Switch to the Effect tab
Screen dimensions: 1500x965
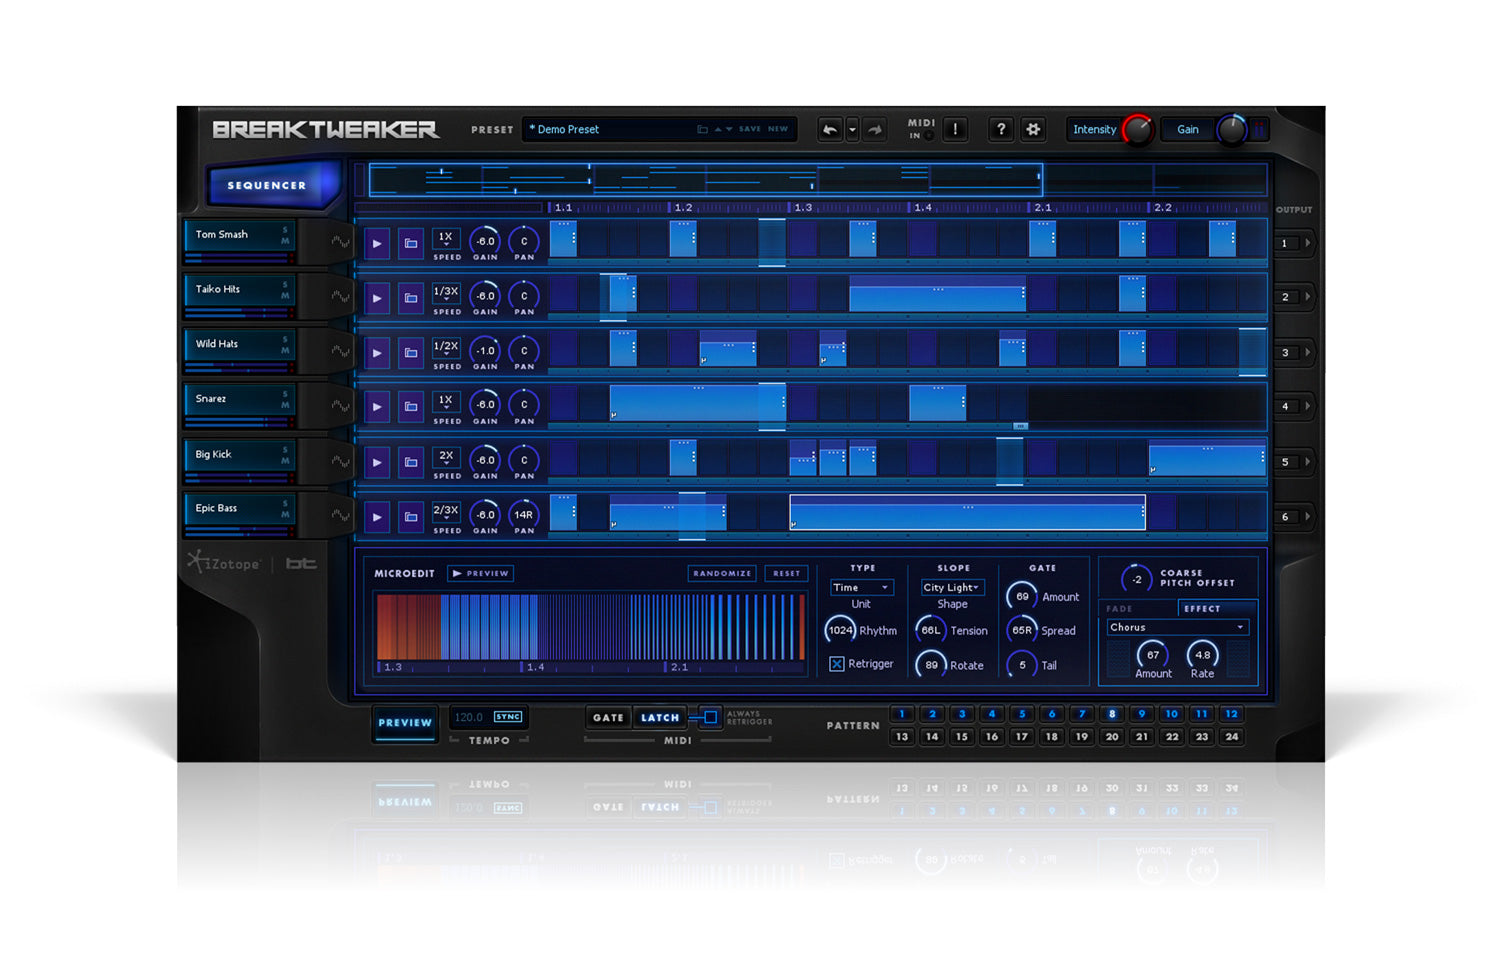click(x=1202, y=609)
